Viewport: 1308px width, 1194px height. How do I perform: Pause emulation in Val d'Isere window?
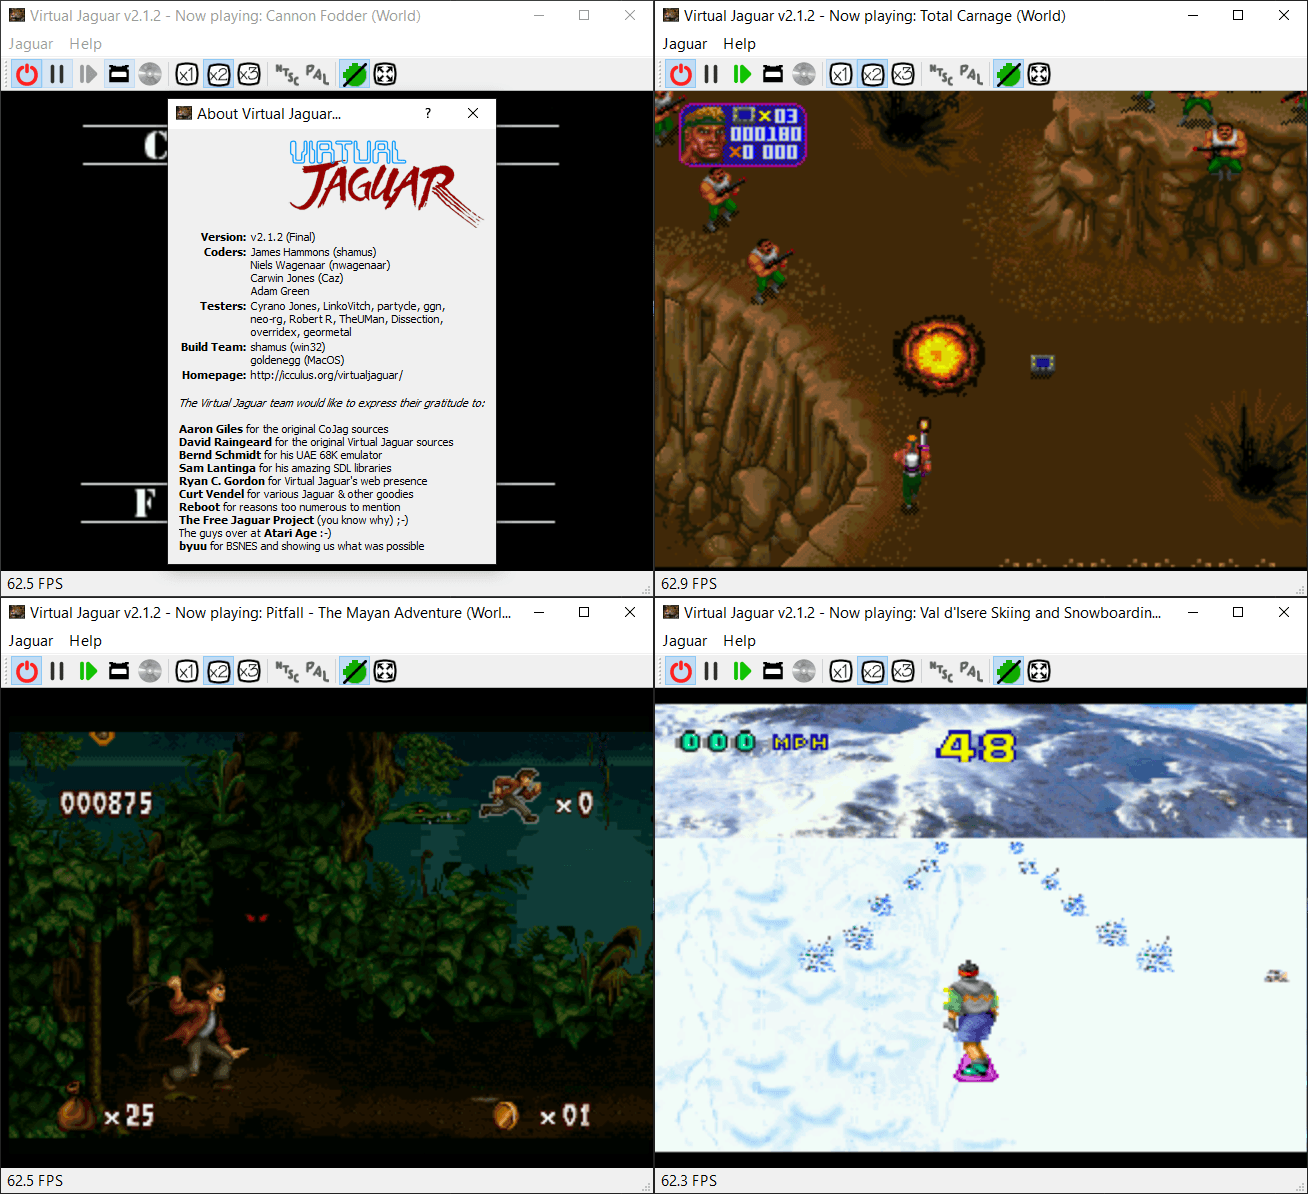tap(712, 671)
